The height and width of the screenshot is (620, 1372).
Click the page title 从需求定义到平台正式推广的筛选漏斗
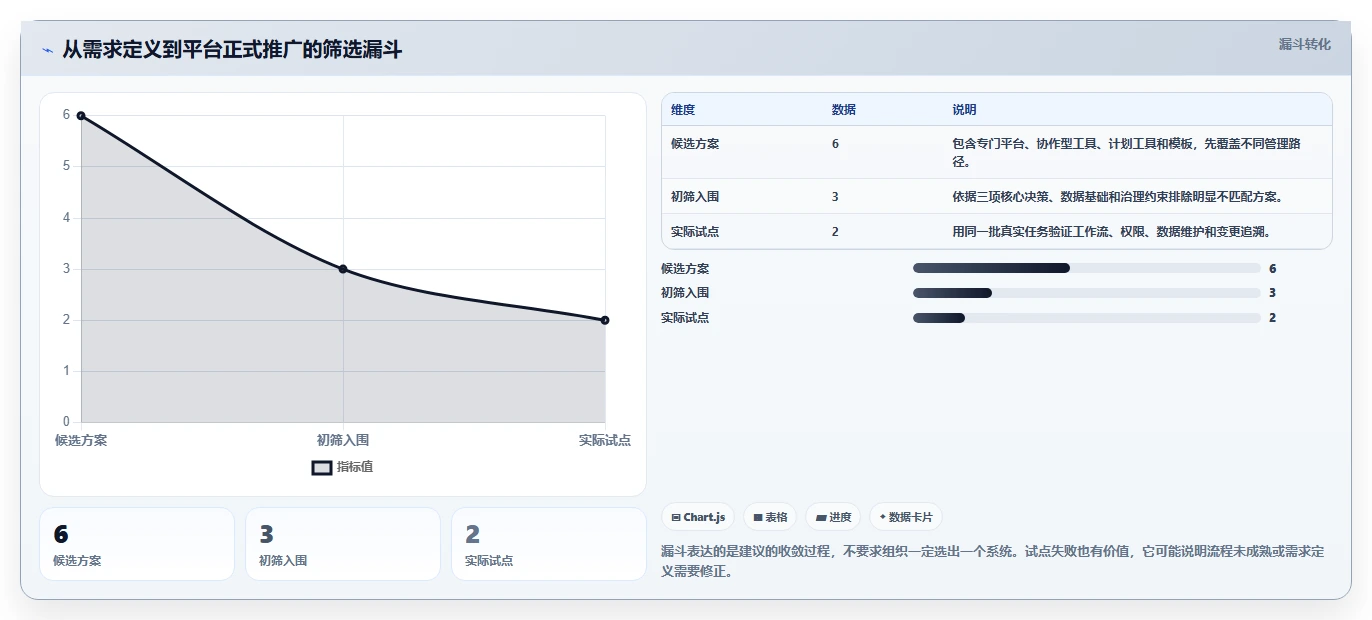pos(232,50)
